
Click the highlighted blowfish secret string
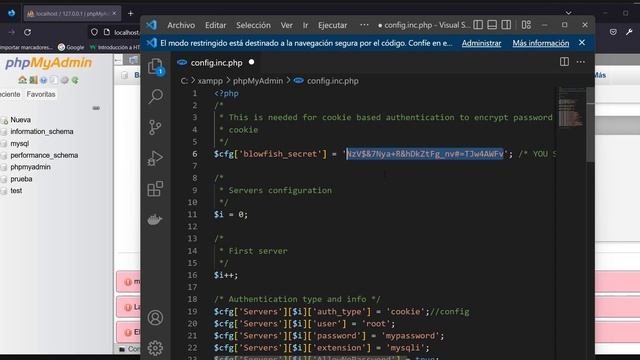tap(425, 154)
